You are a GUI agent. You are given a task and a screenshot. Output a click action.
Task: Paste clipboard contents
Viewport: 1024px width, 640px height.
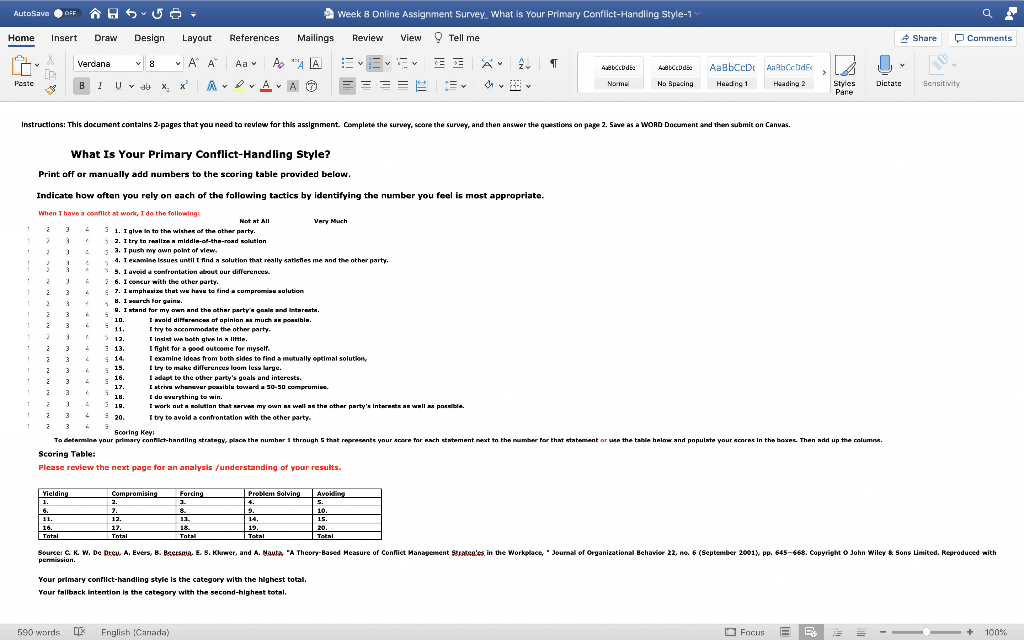[x=24, y=71]
